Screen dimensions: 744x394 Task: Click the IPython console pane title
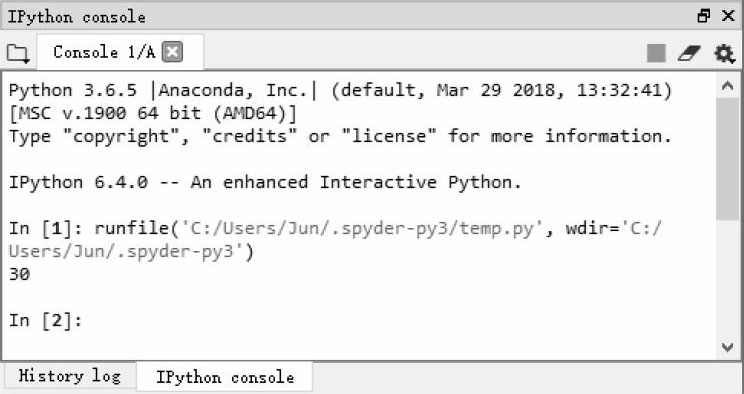click(76, 17)
